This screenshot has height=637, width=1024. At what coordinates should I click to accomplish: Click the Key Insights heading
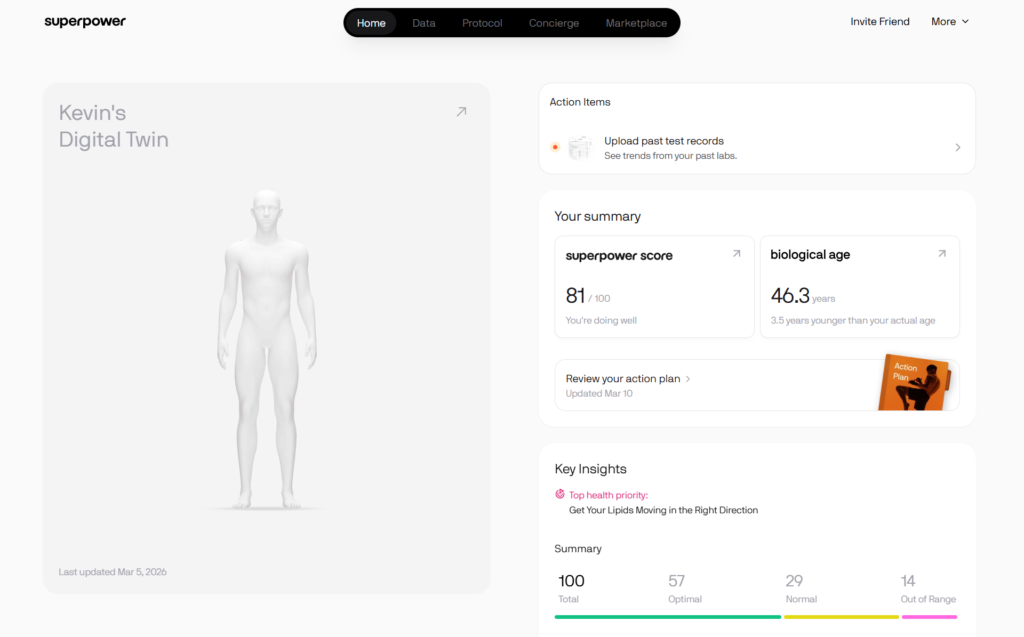coord(590,469)
